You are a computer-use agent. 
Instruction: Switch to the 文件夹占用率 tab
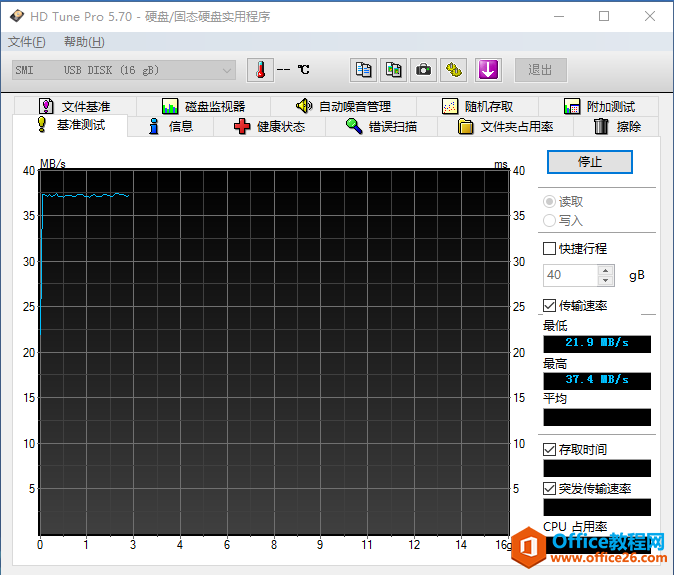click(506, 126)
